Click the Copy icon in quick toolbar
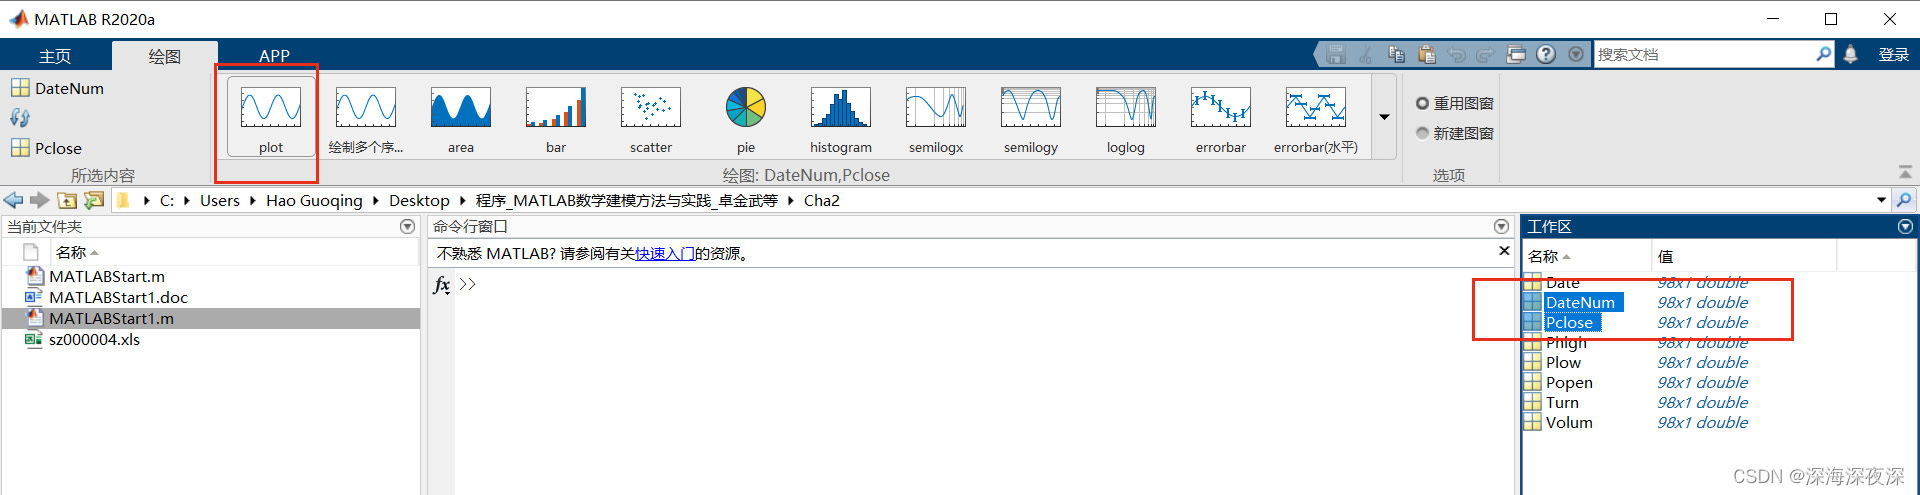 (x=1397, y=55)
